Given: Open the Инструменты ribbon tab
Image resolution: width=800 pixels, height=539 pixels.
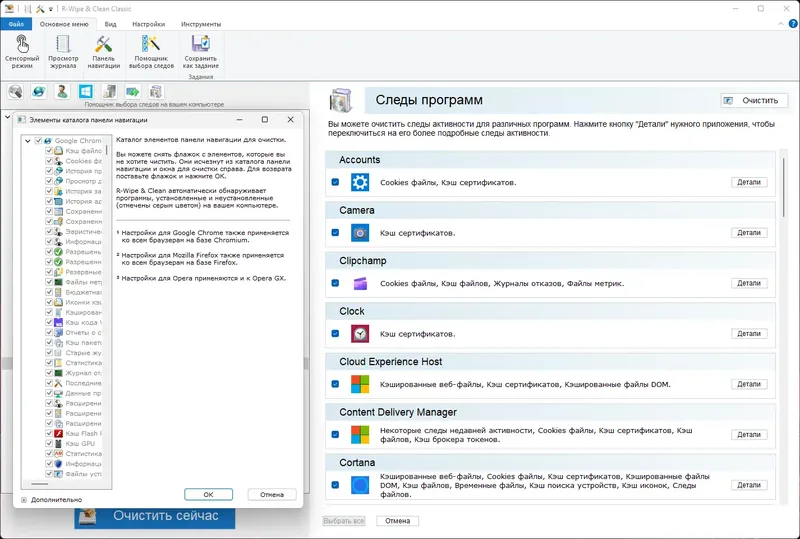Looking at the screenshot, I should point(201,24).
